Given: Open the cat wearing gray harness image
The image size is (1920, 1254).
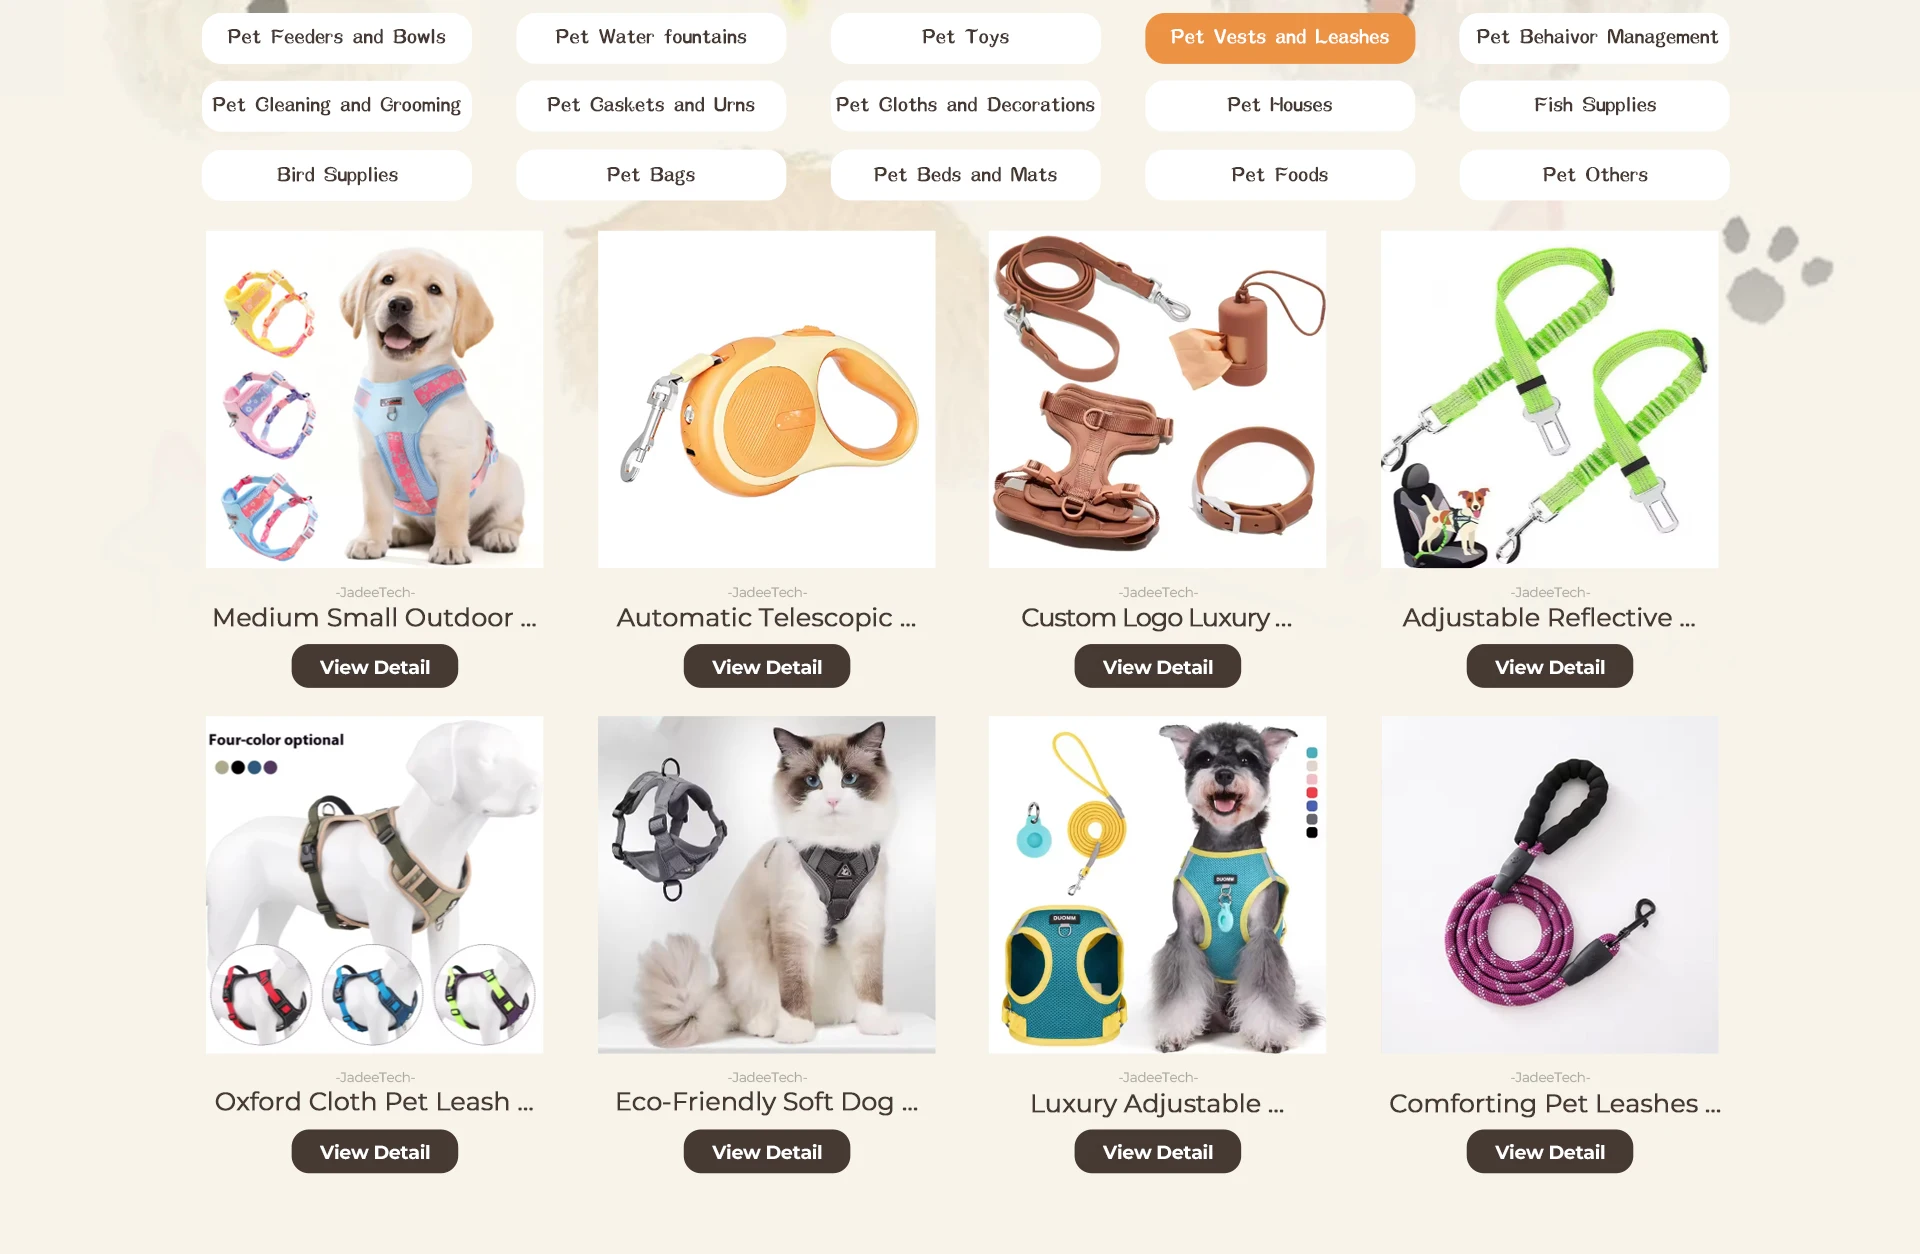Looking at the screenshot, I should [x=767, y=884].
